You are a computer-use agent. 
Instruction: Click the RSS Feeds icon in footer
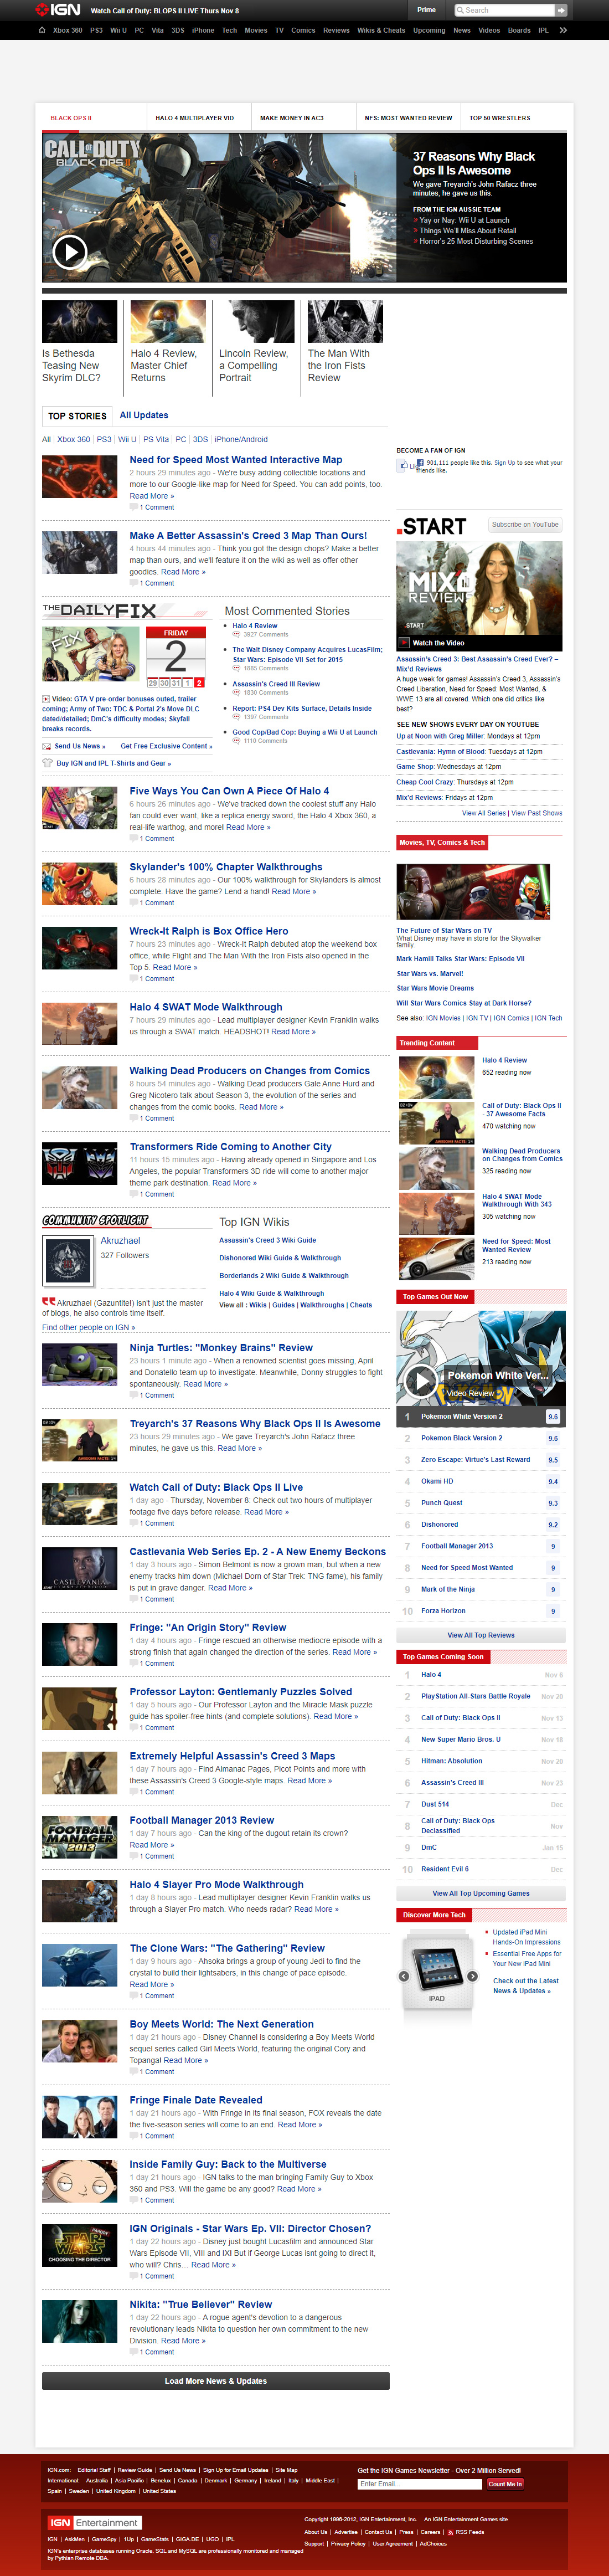(450, 2531)
